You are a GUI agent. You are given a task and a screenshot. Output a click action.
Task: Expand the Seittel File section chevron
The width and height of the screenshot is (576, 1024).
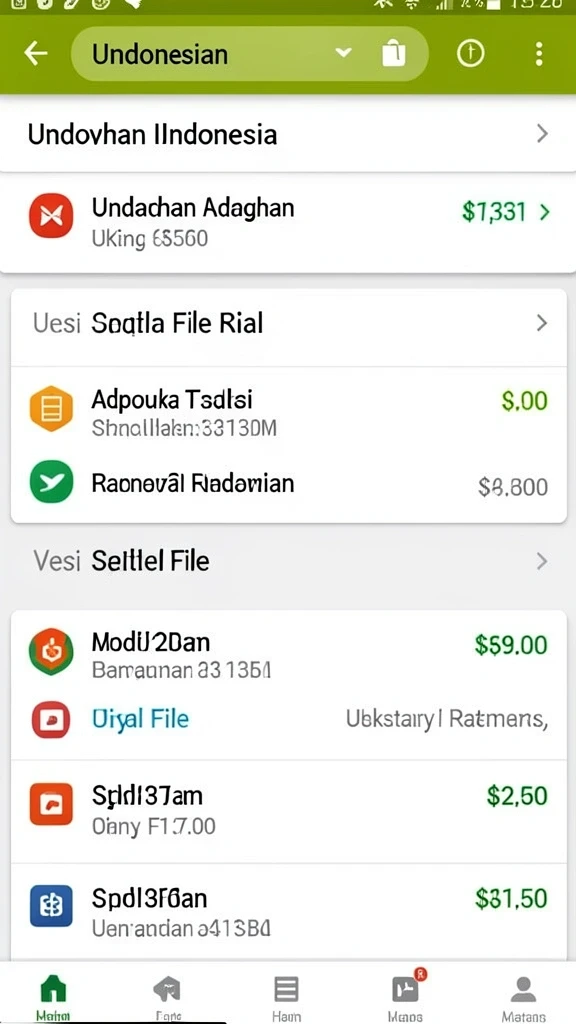tap(541, 562)
